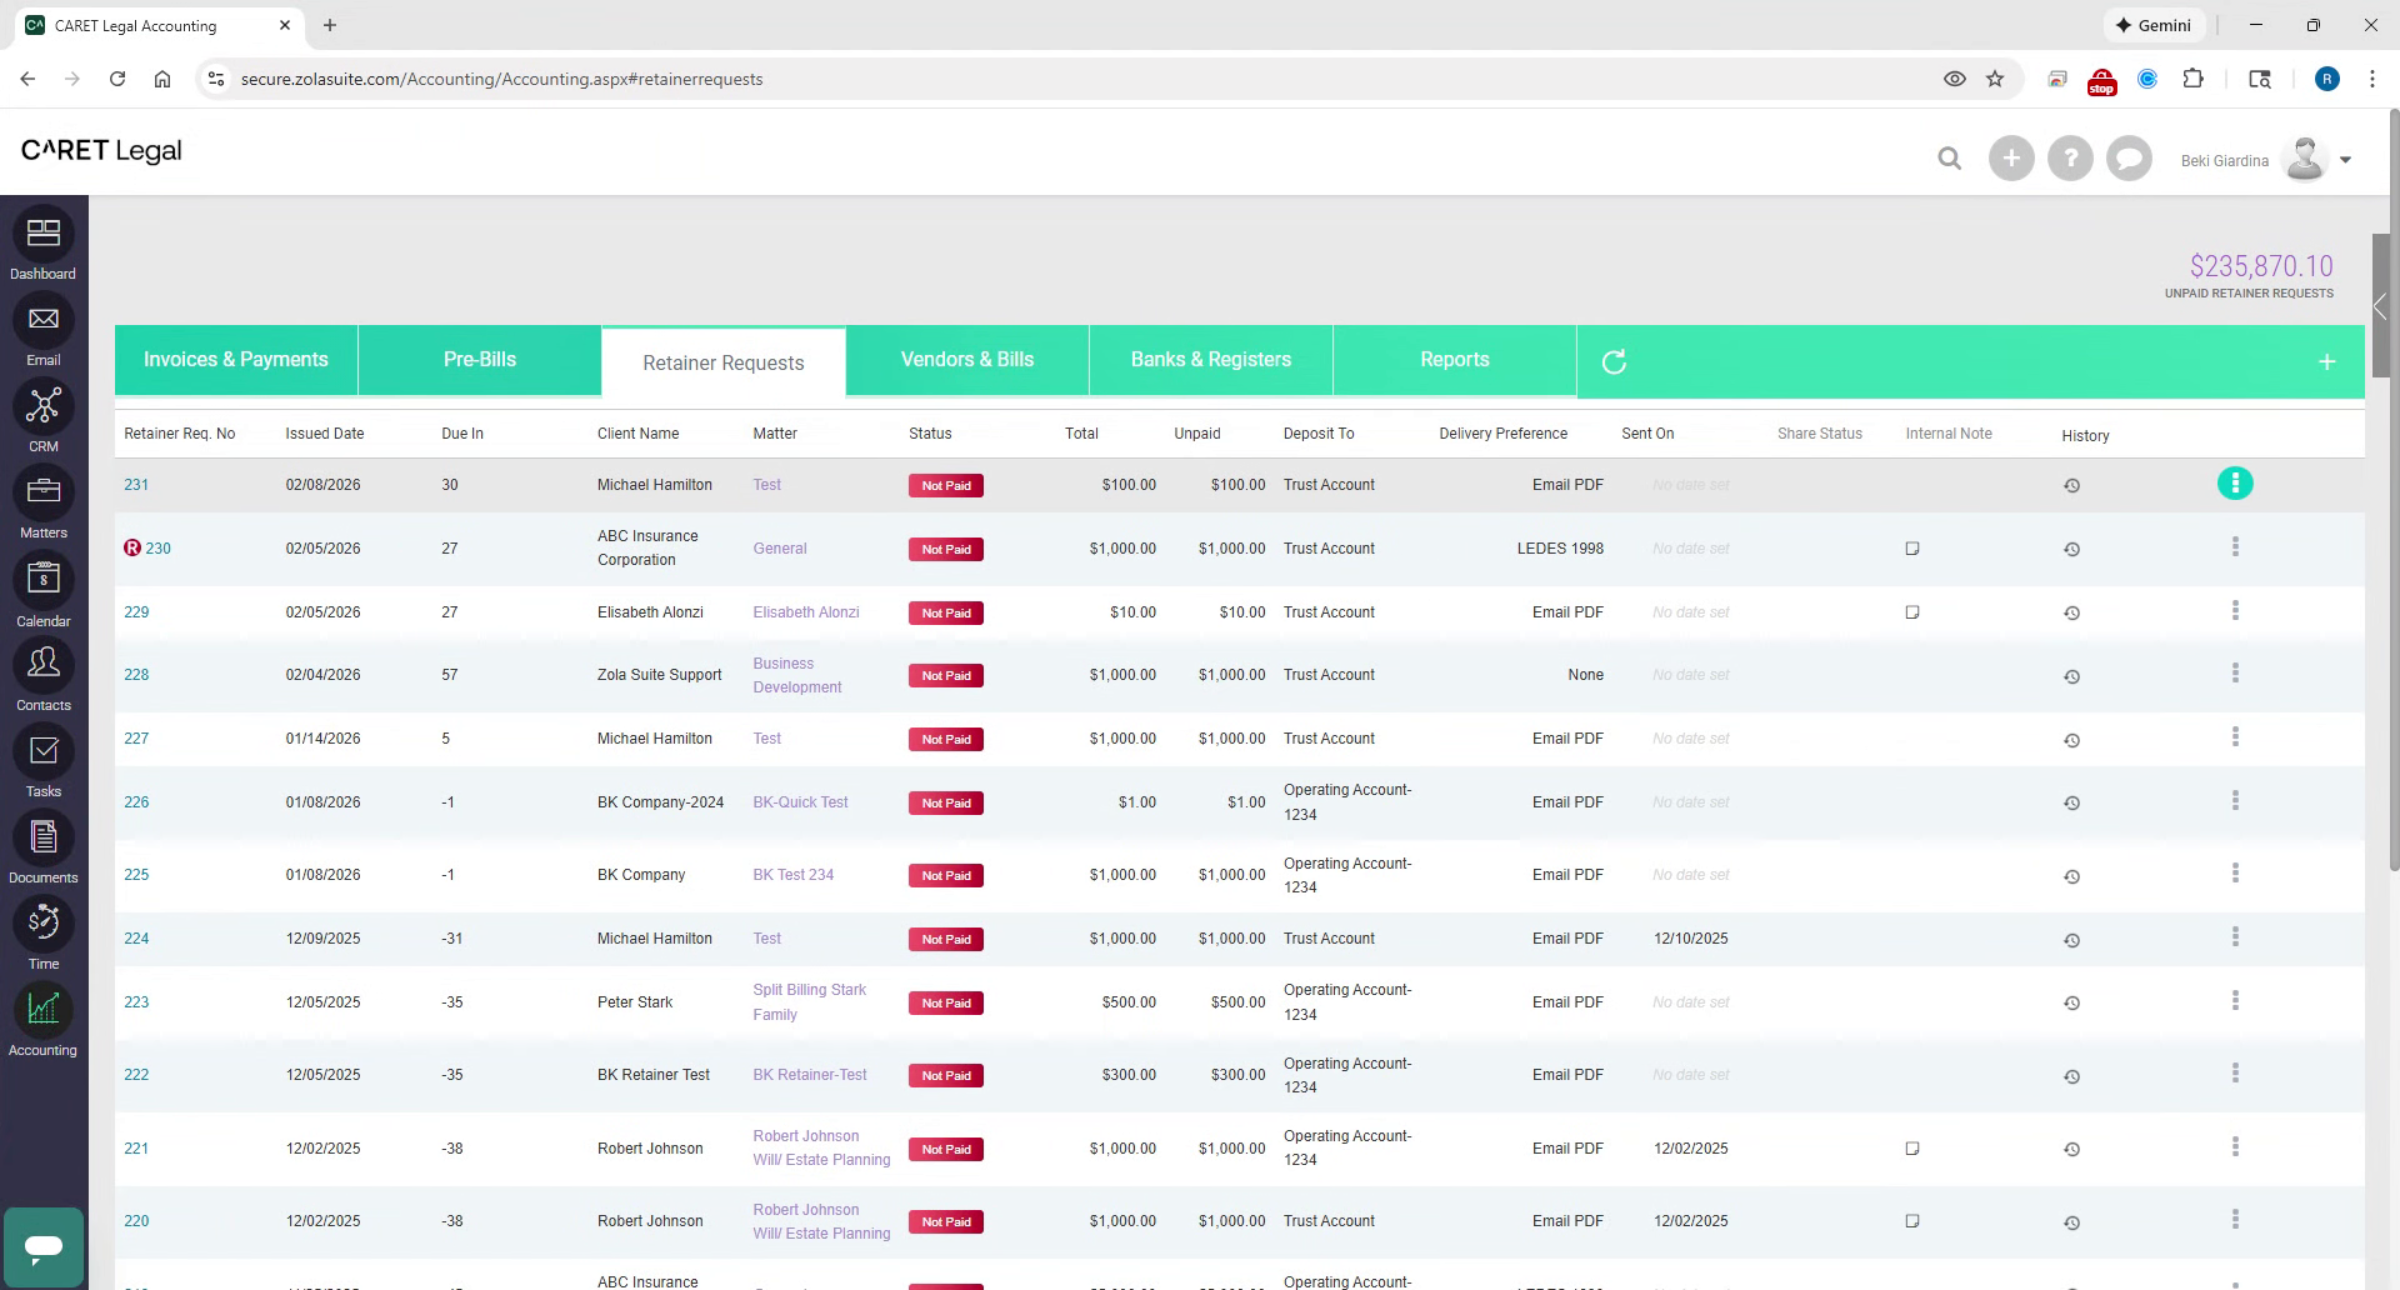Open internal note for request 230
Screen dimensions: 2400x1290
pyautogui.click(x=1912, y=548)
